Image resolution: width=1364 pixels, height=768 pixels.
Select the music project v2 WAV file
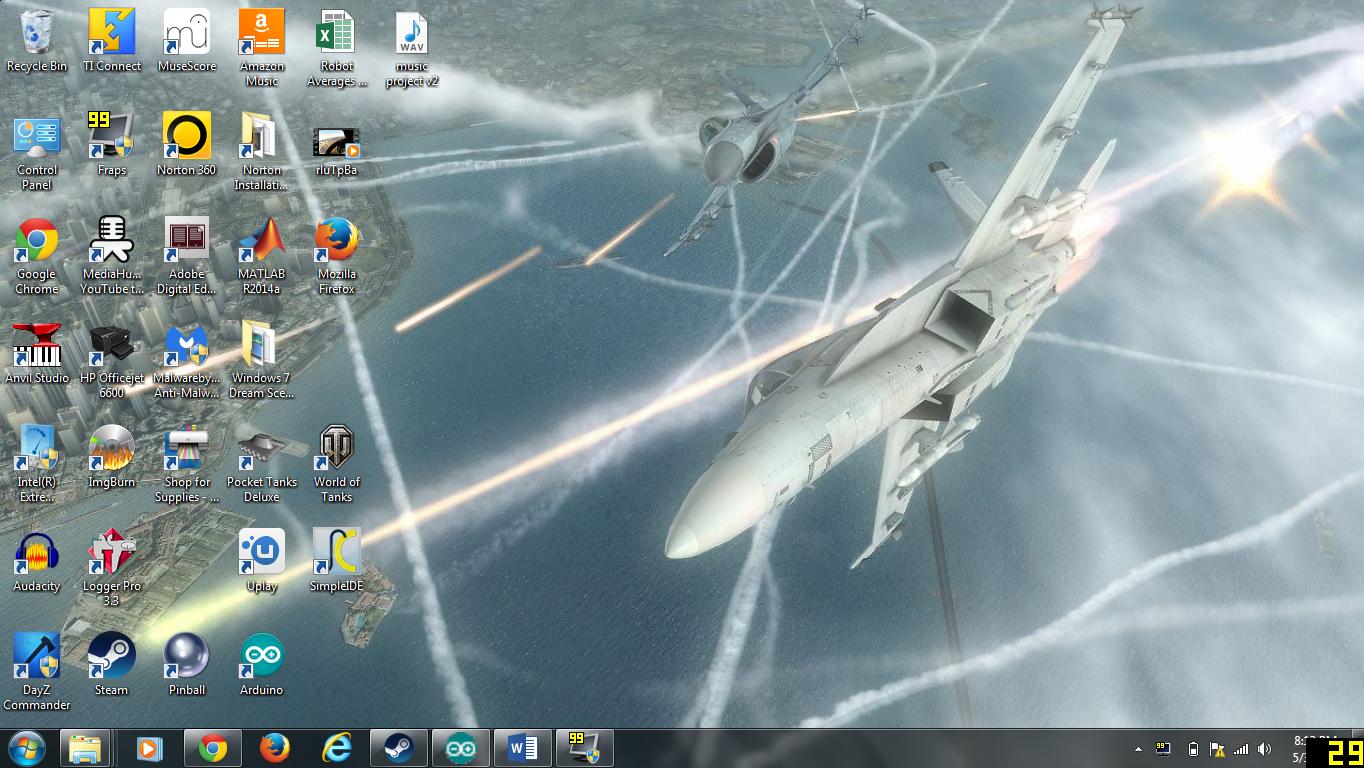pyautogui.click(x=412, y=48)
